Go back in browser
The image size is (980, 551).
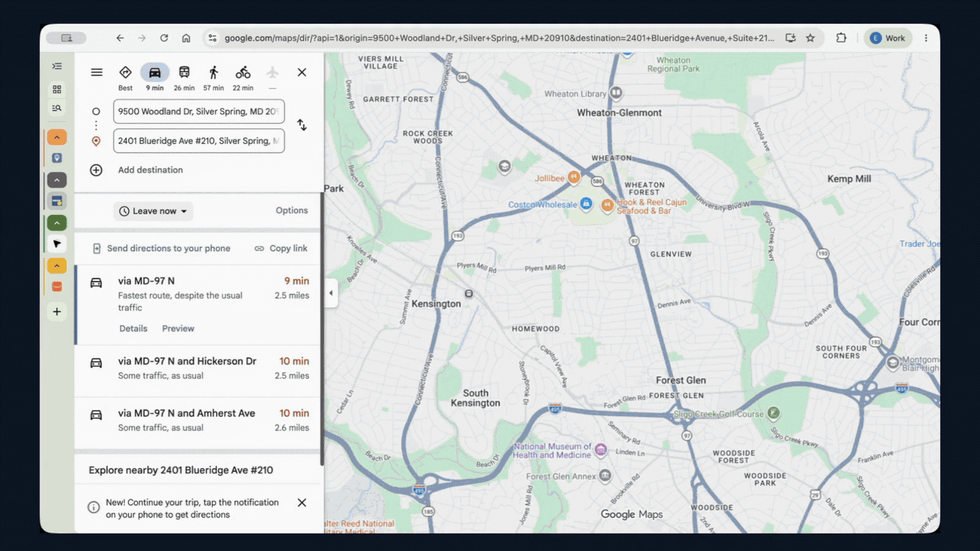[x=120, y=38]
